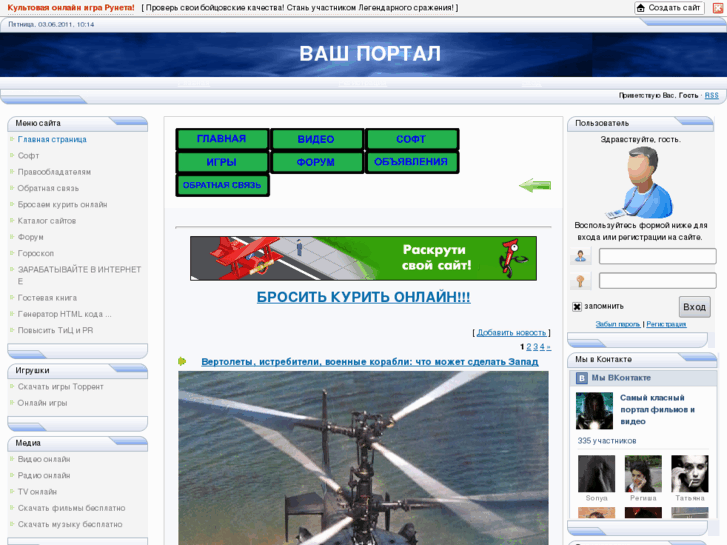
Task: Click the Добавить новость link
Action: point(511,333)
